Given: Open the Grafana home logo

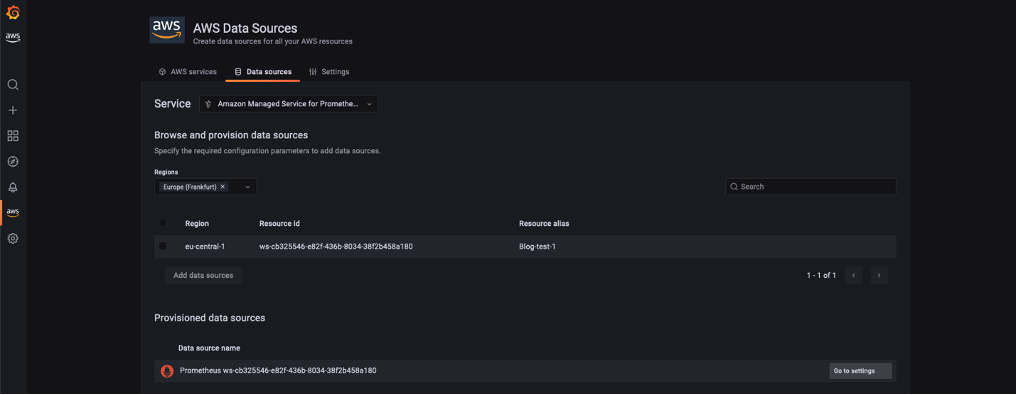Looking at the screenshot, I should [x=12, y=12].
